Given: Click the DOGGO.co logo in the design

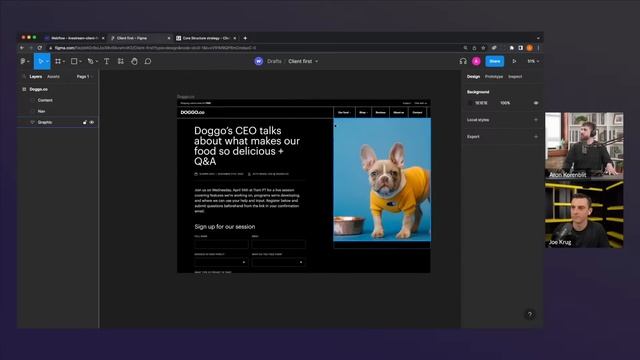Looking at the screenshot, I should (193, 112).
